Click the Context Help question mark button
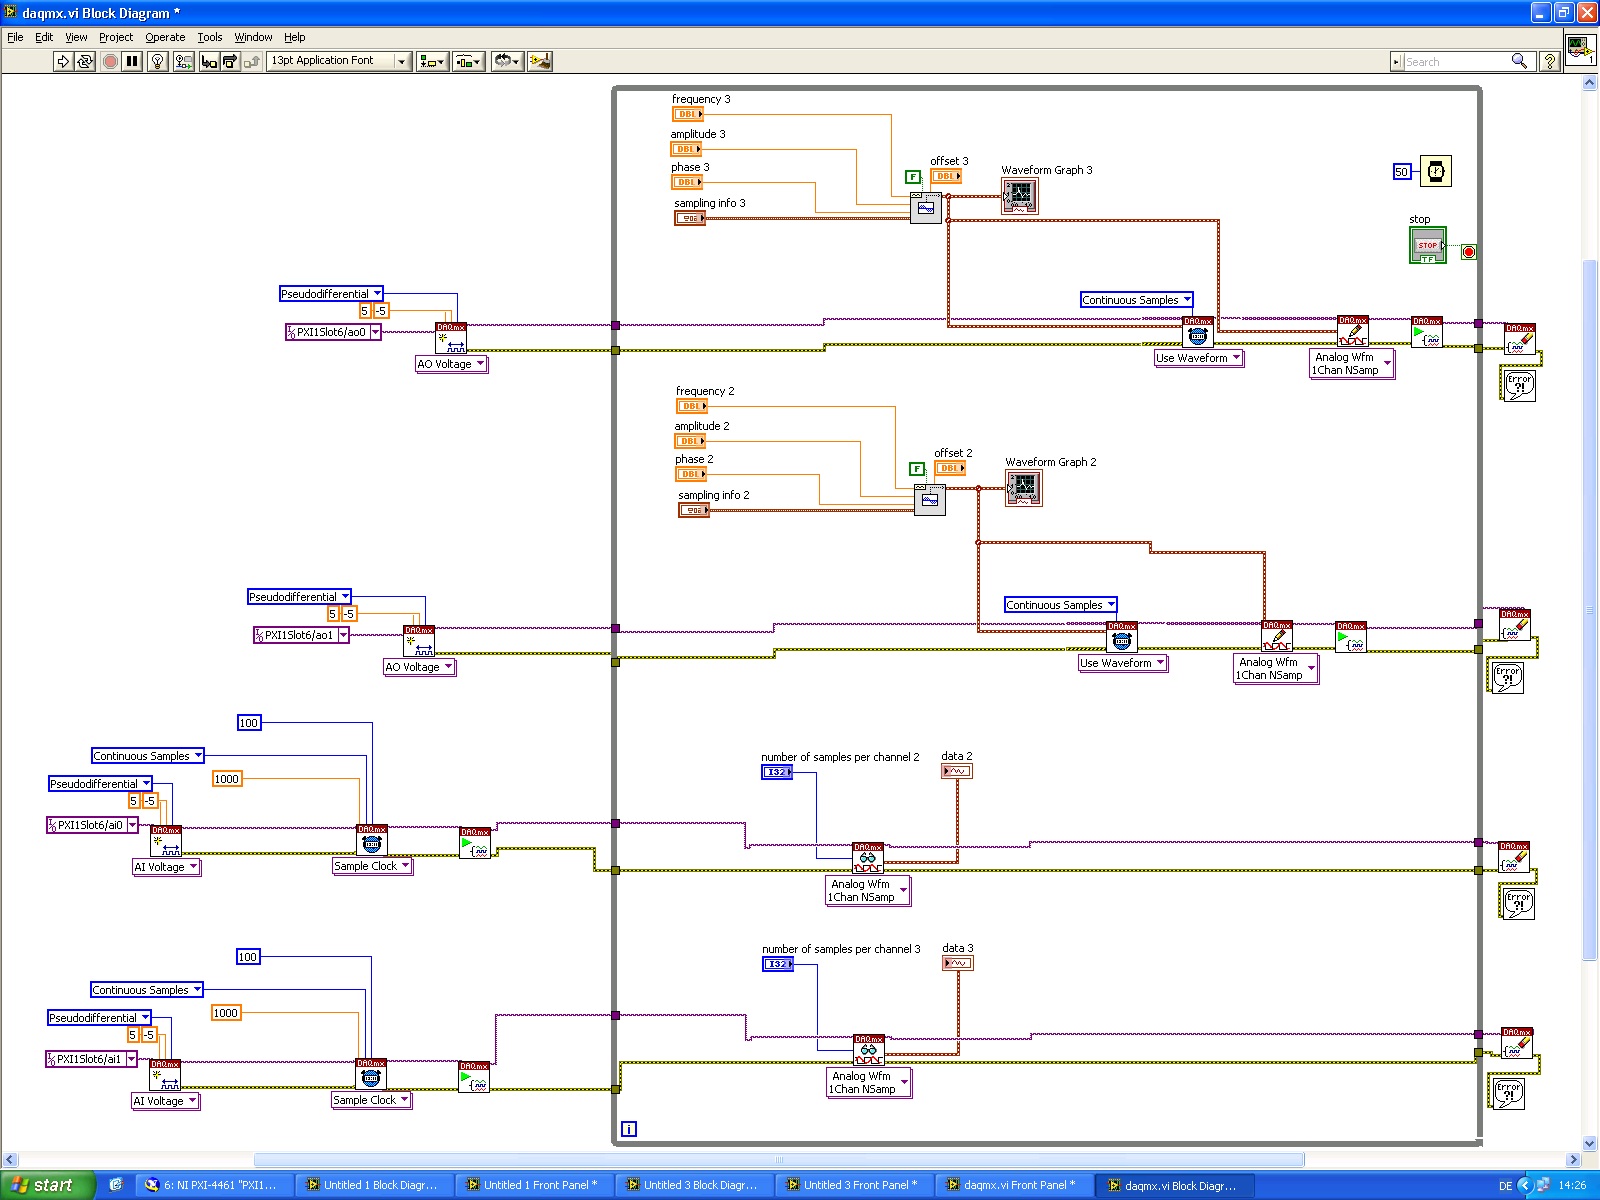 (x=1549, y=61)
